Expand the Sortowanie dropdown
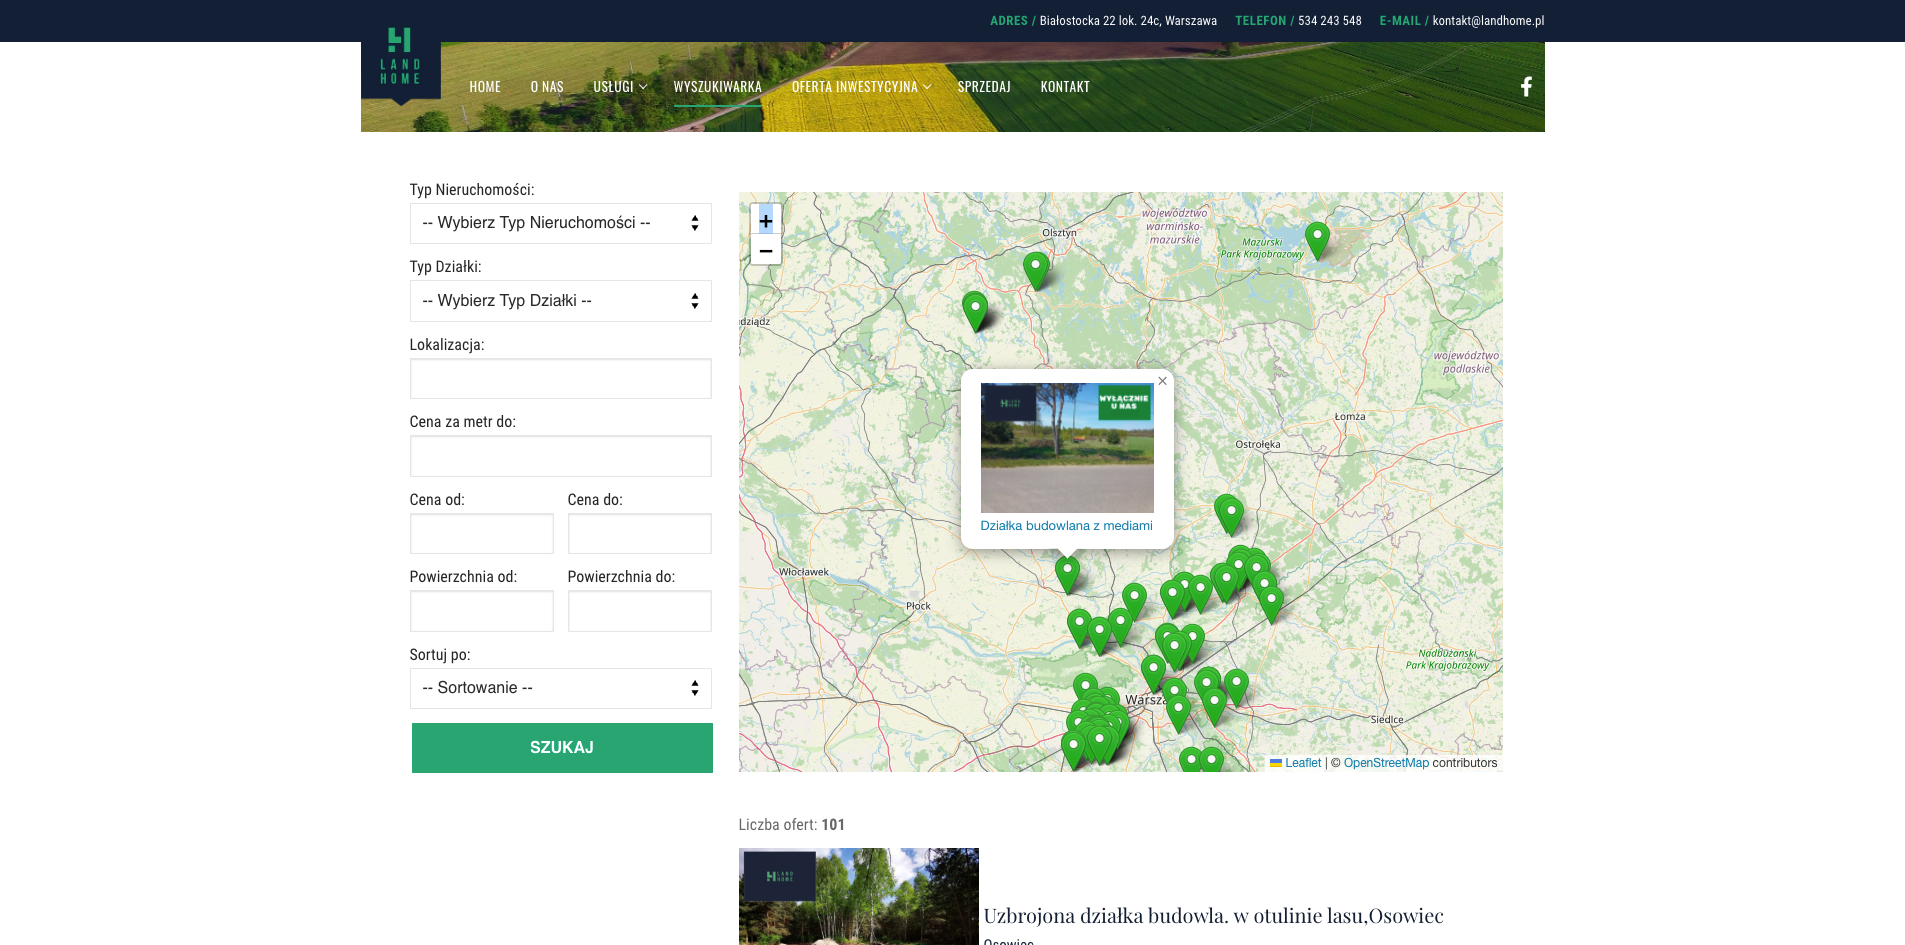Image resolution: width=1905 pixels, height=945 pixels. coord(560,688)
